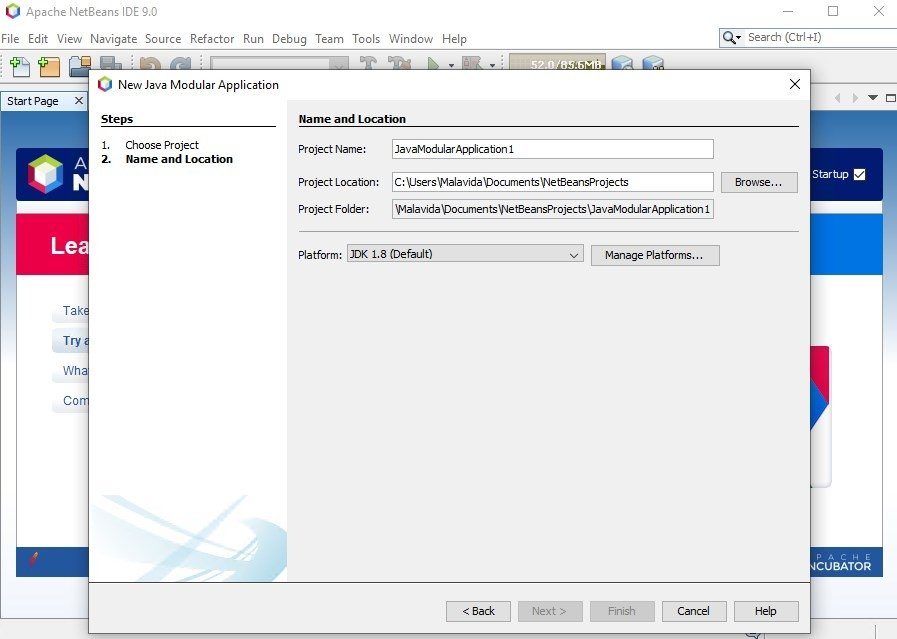Click the Build Project hammer icon
Screen dimensions: 897x639
[x=368, y=63]
